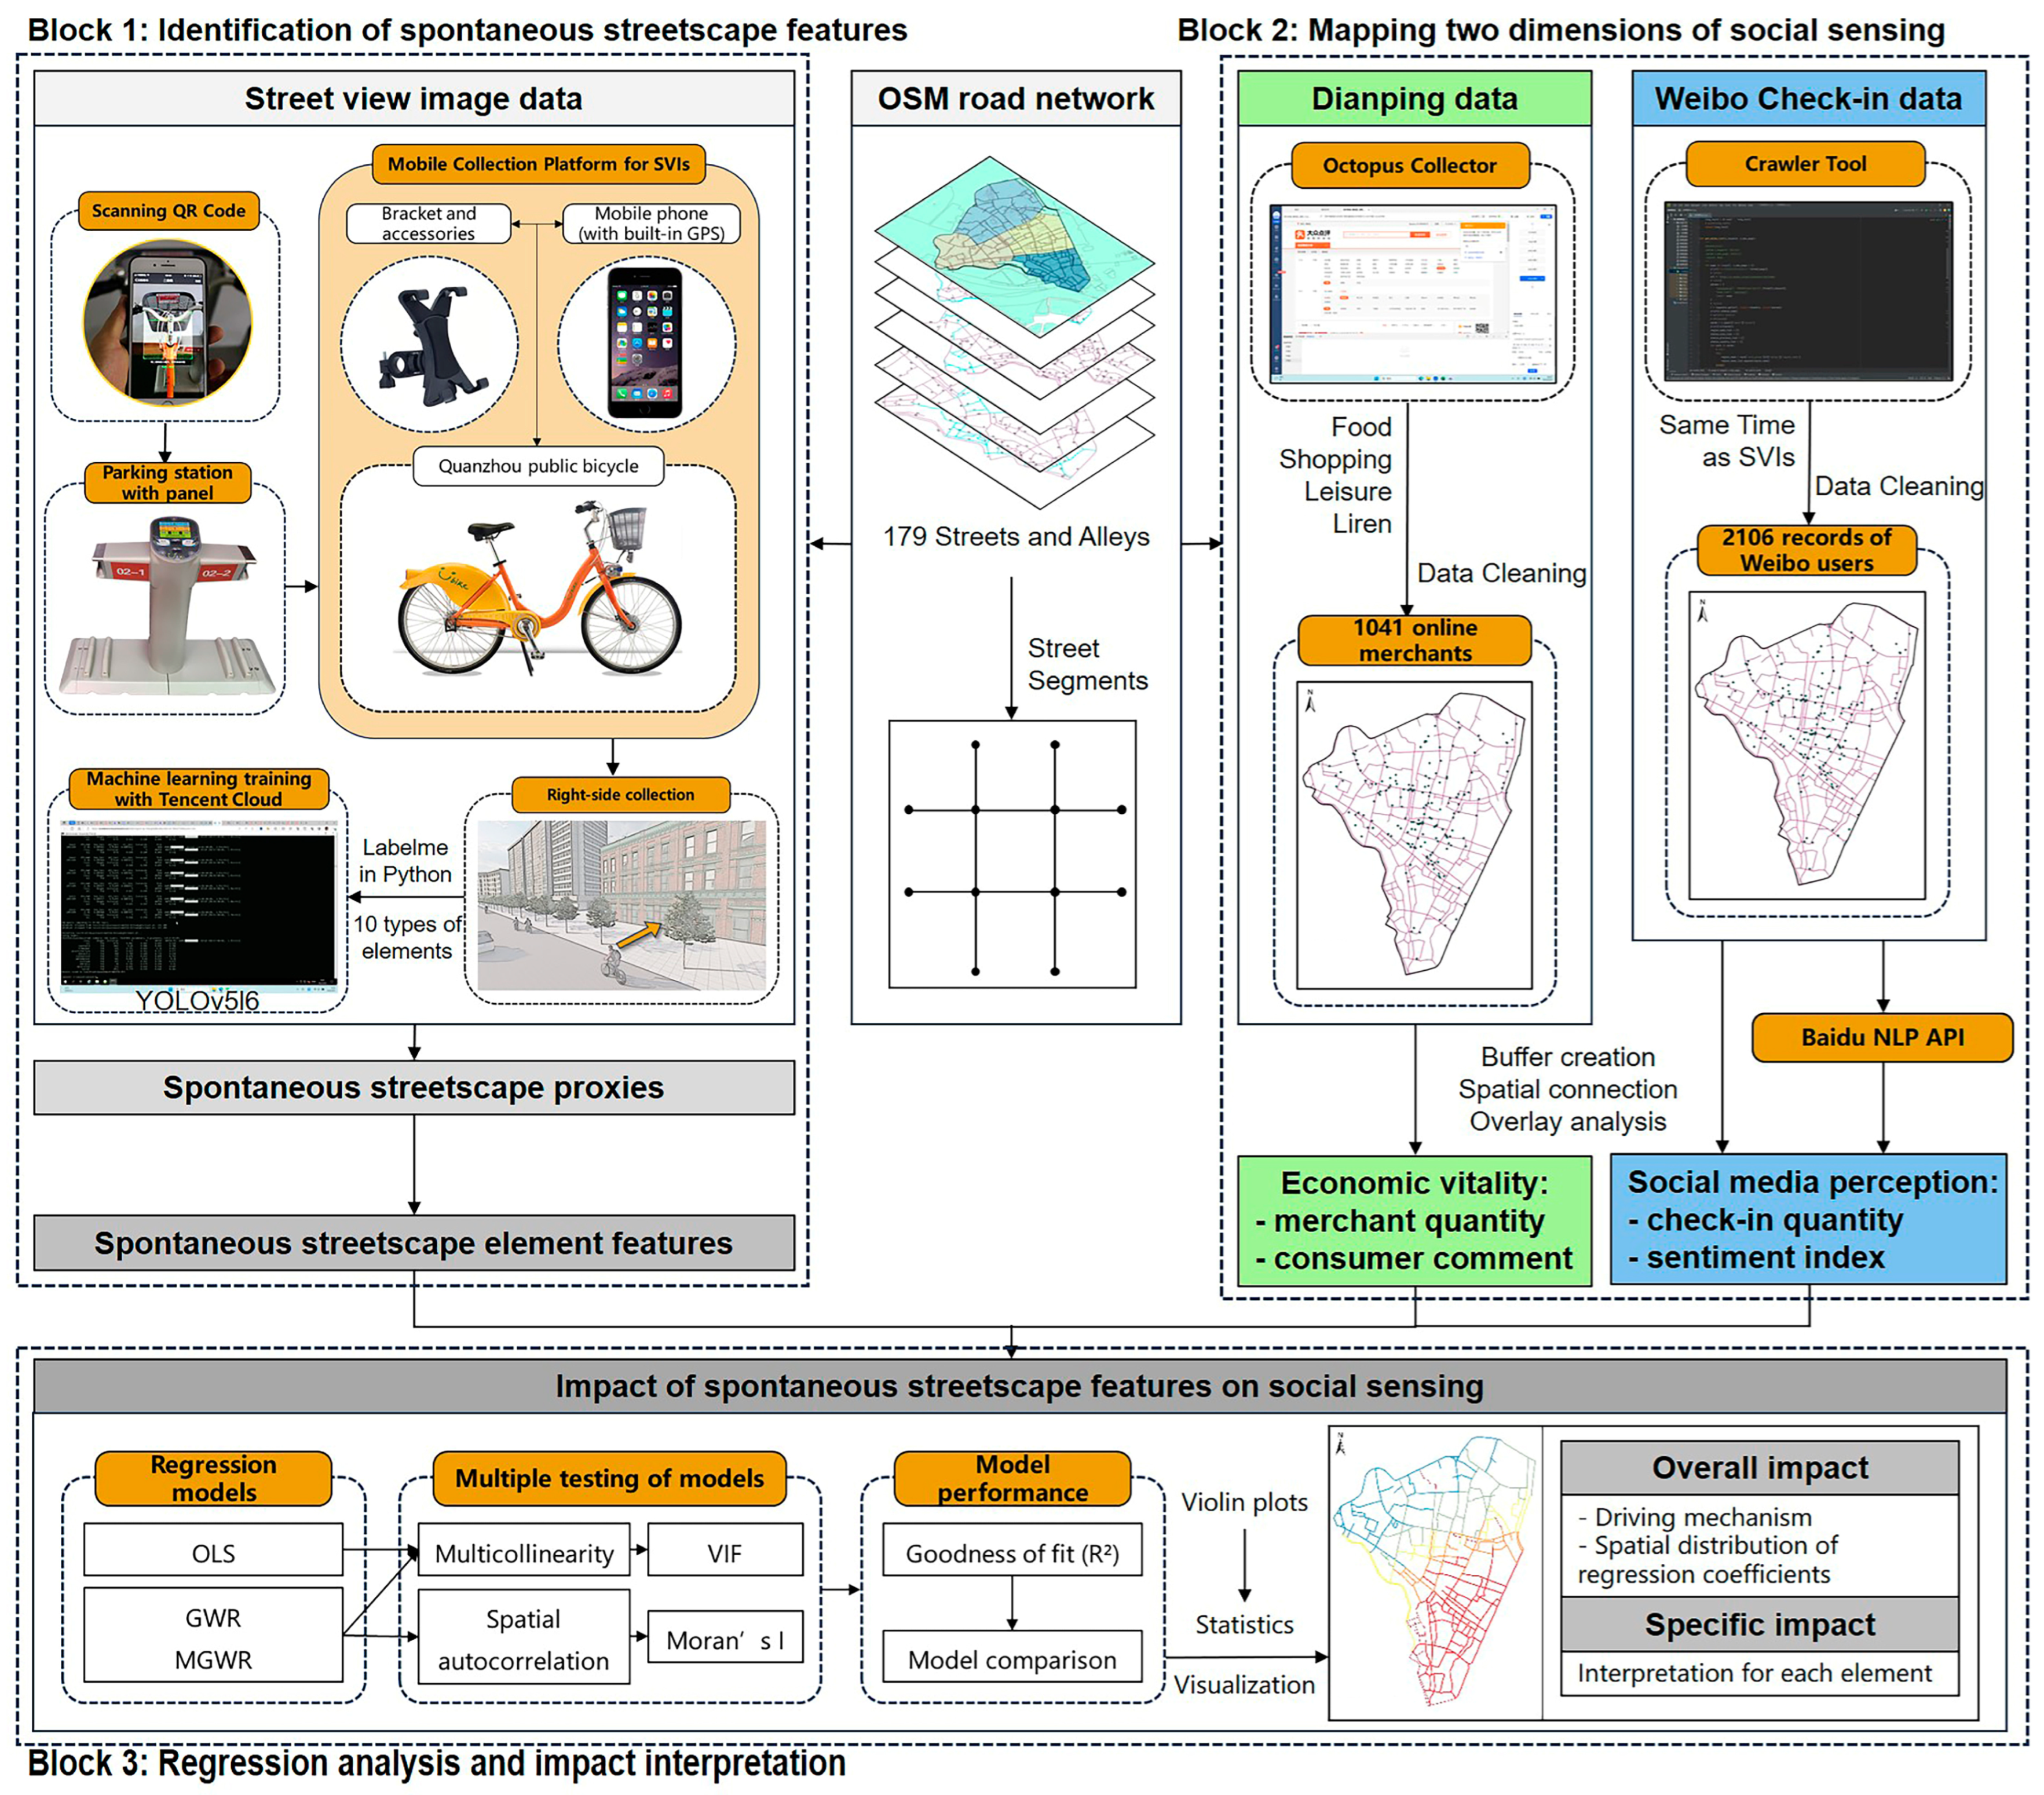The height and width of the screenshot is (1795, 2044).
Task: Select the Mobile Collection Platform for SVIs label
Action: (x=538, y=164)
